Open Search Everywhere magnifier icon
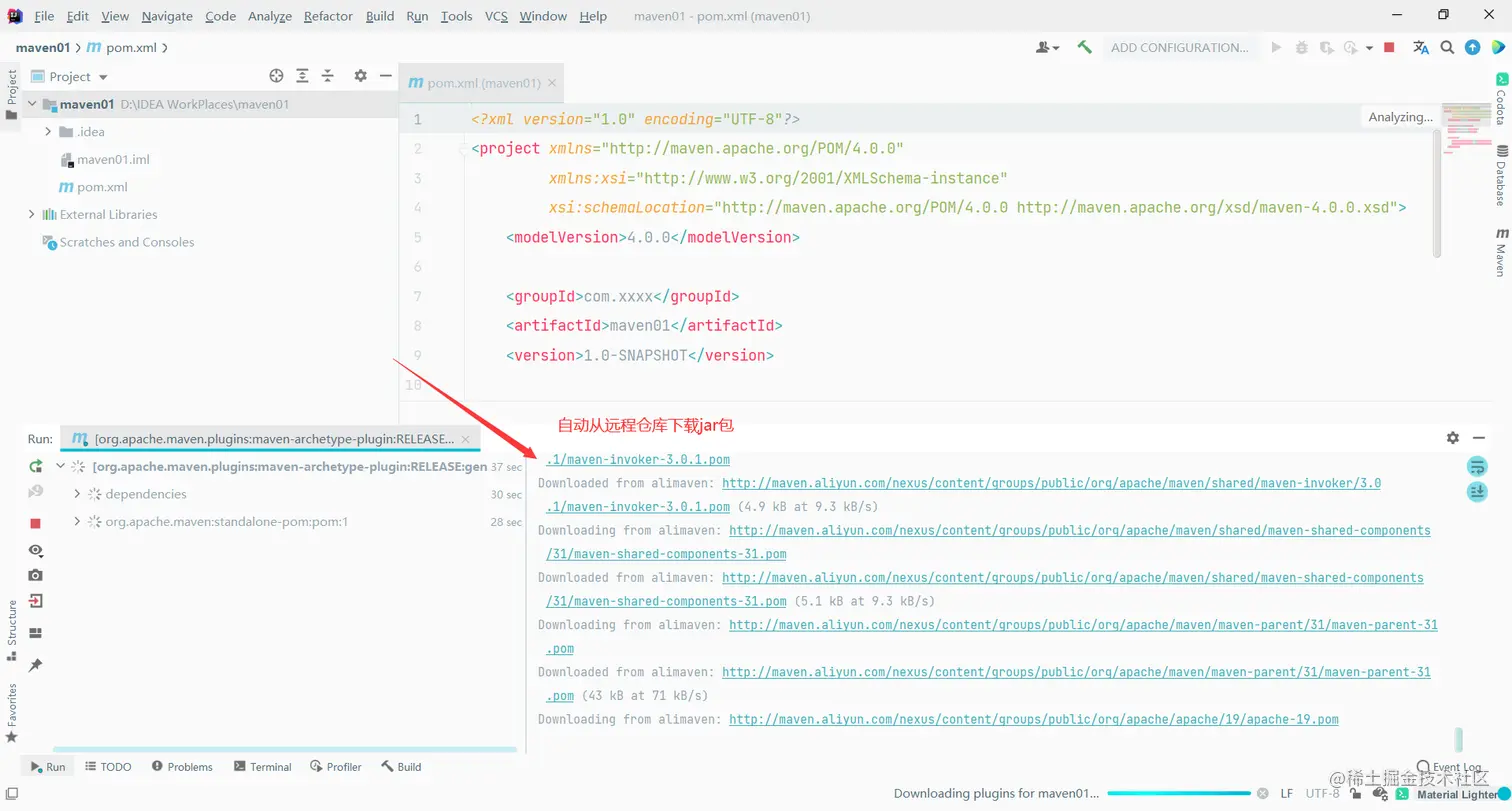1512x811 pixels. [x=1447, y=47]
